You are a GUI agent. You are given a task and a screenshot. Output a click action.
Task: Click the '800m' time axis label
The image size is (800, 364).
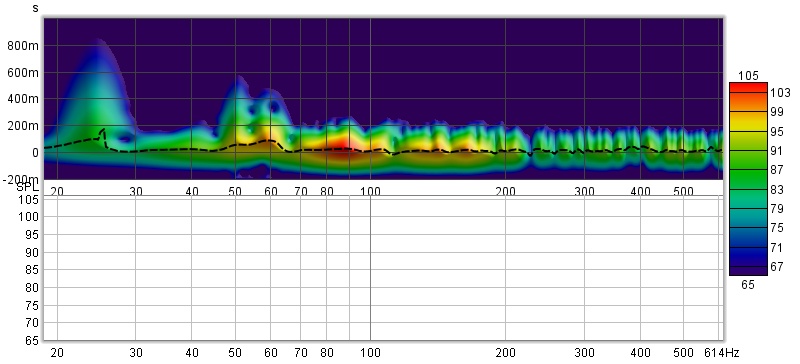tap(23, 45)
